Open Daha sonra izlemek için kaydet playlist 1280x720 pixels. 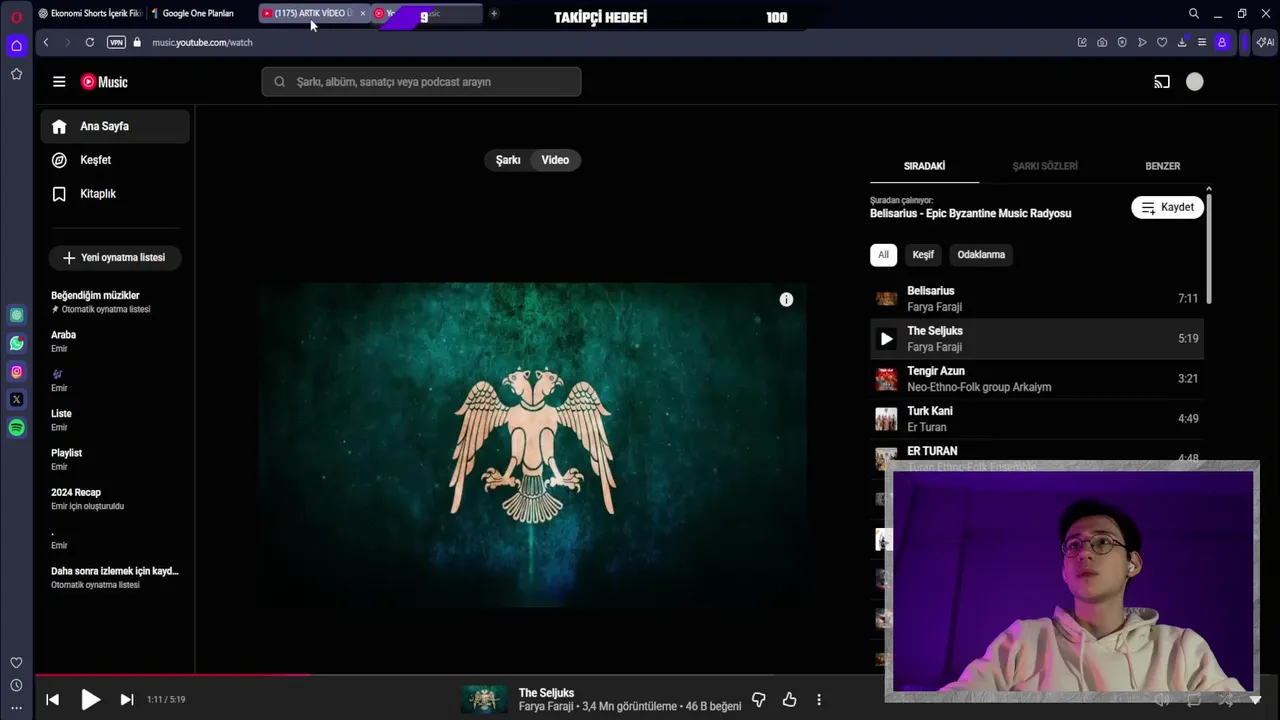coord(115,578)
